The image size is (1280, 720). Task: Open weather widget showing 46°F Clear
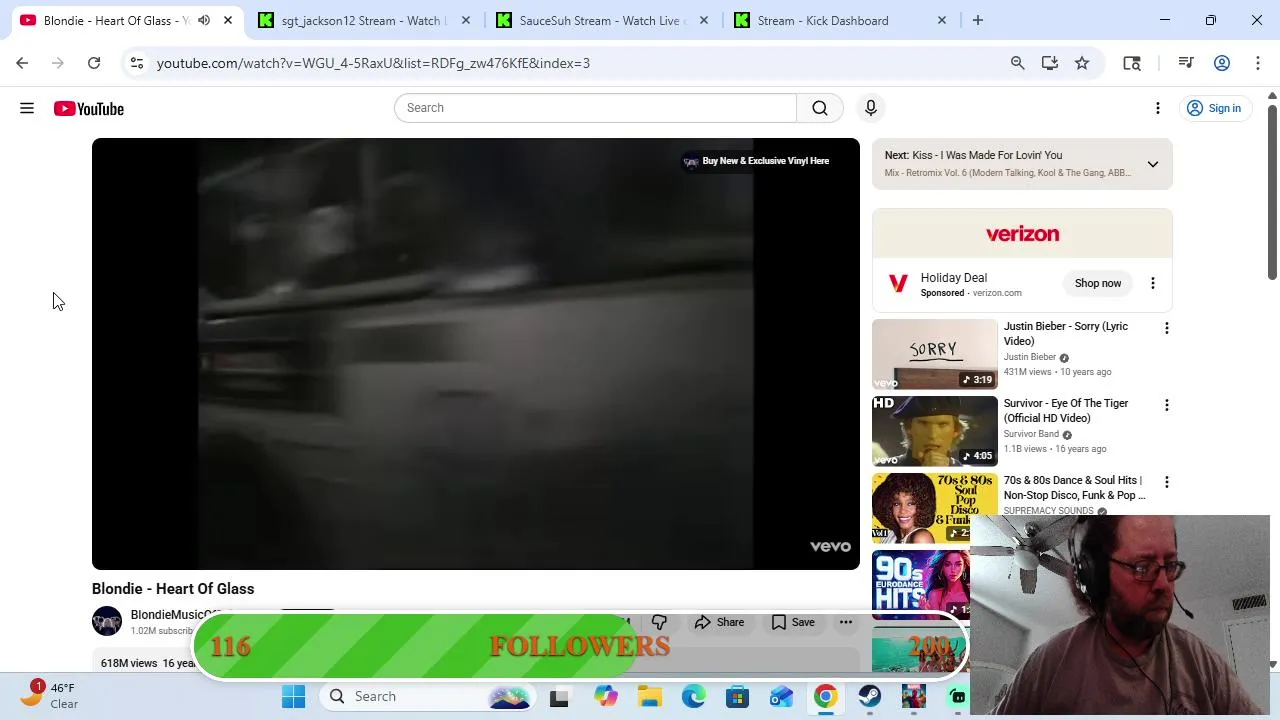[50, 695]
